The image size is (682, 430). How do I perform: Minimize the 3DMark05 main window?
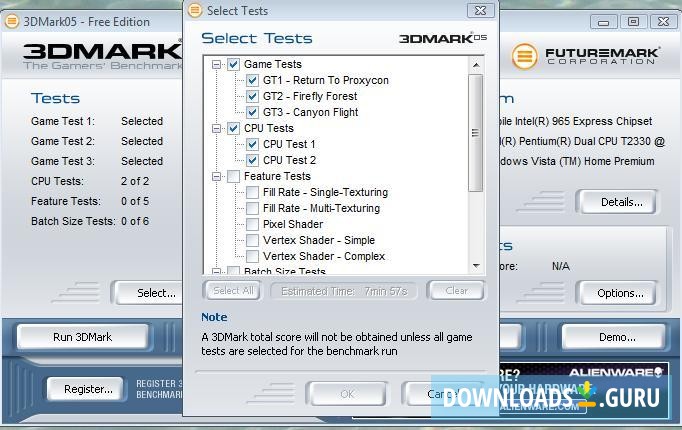[603, 22]
